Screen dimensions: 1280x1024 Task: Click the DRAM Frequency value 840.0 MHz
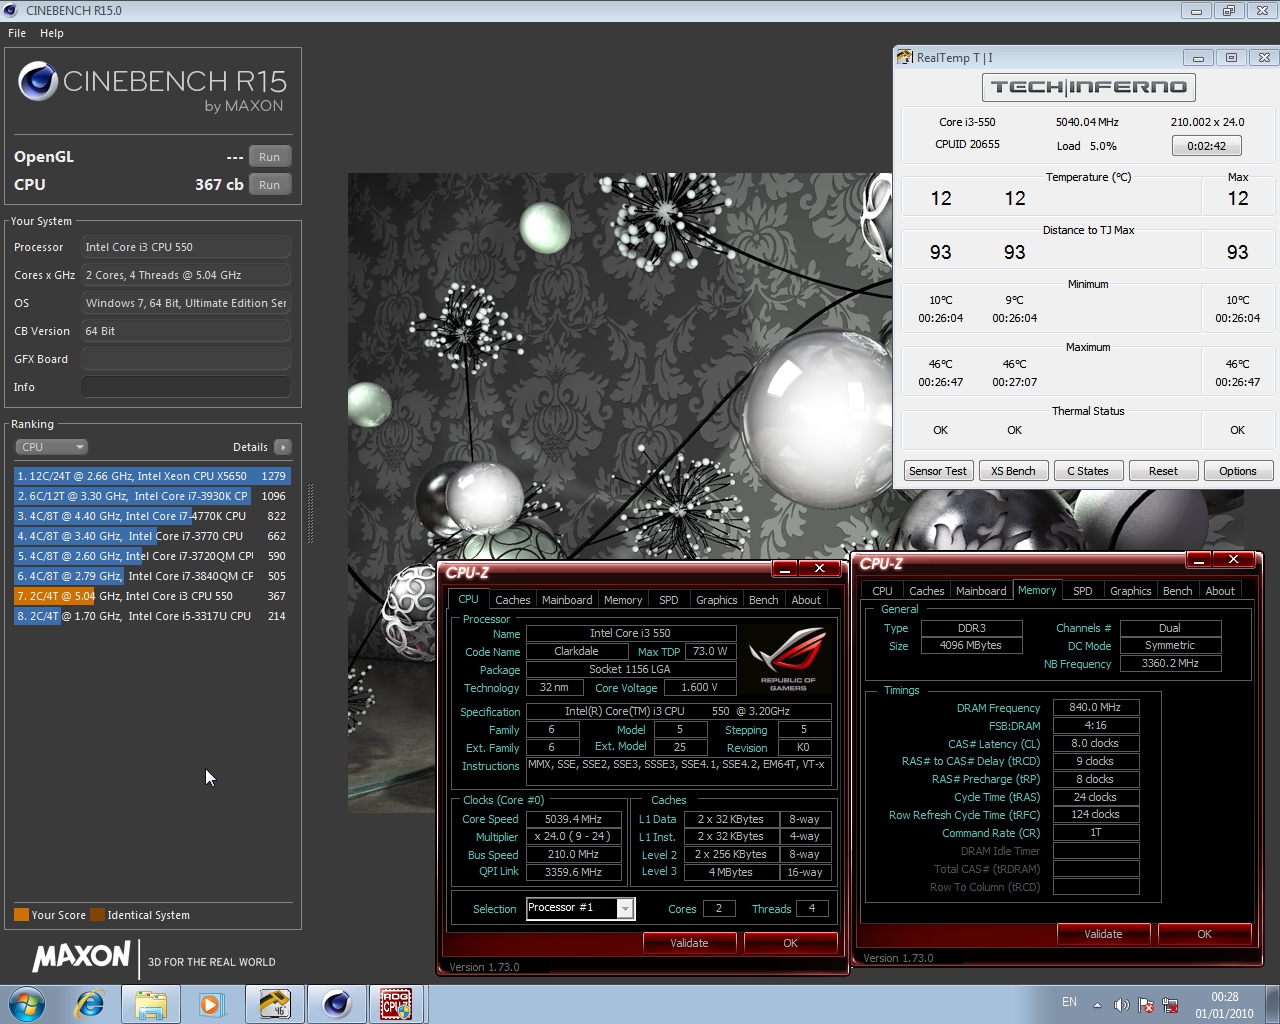(1096, 707)
